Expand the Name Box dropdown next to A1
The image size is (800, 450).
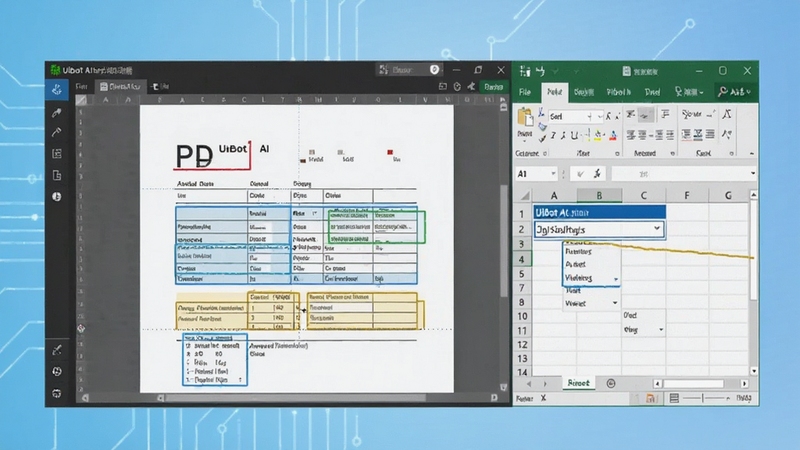(x=553, y=174)
